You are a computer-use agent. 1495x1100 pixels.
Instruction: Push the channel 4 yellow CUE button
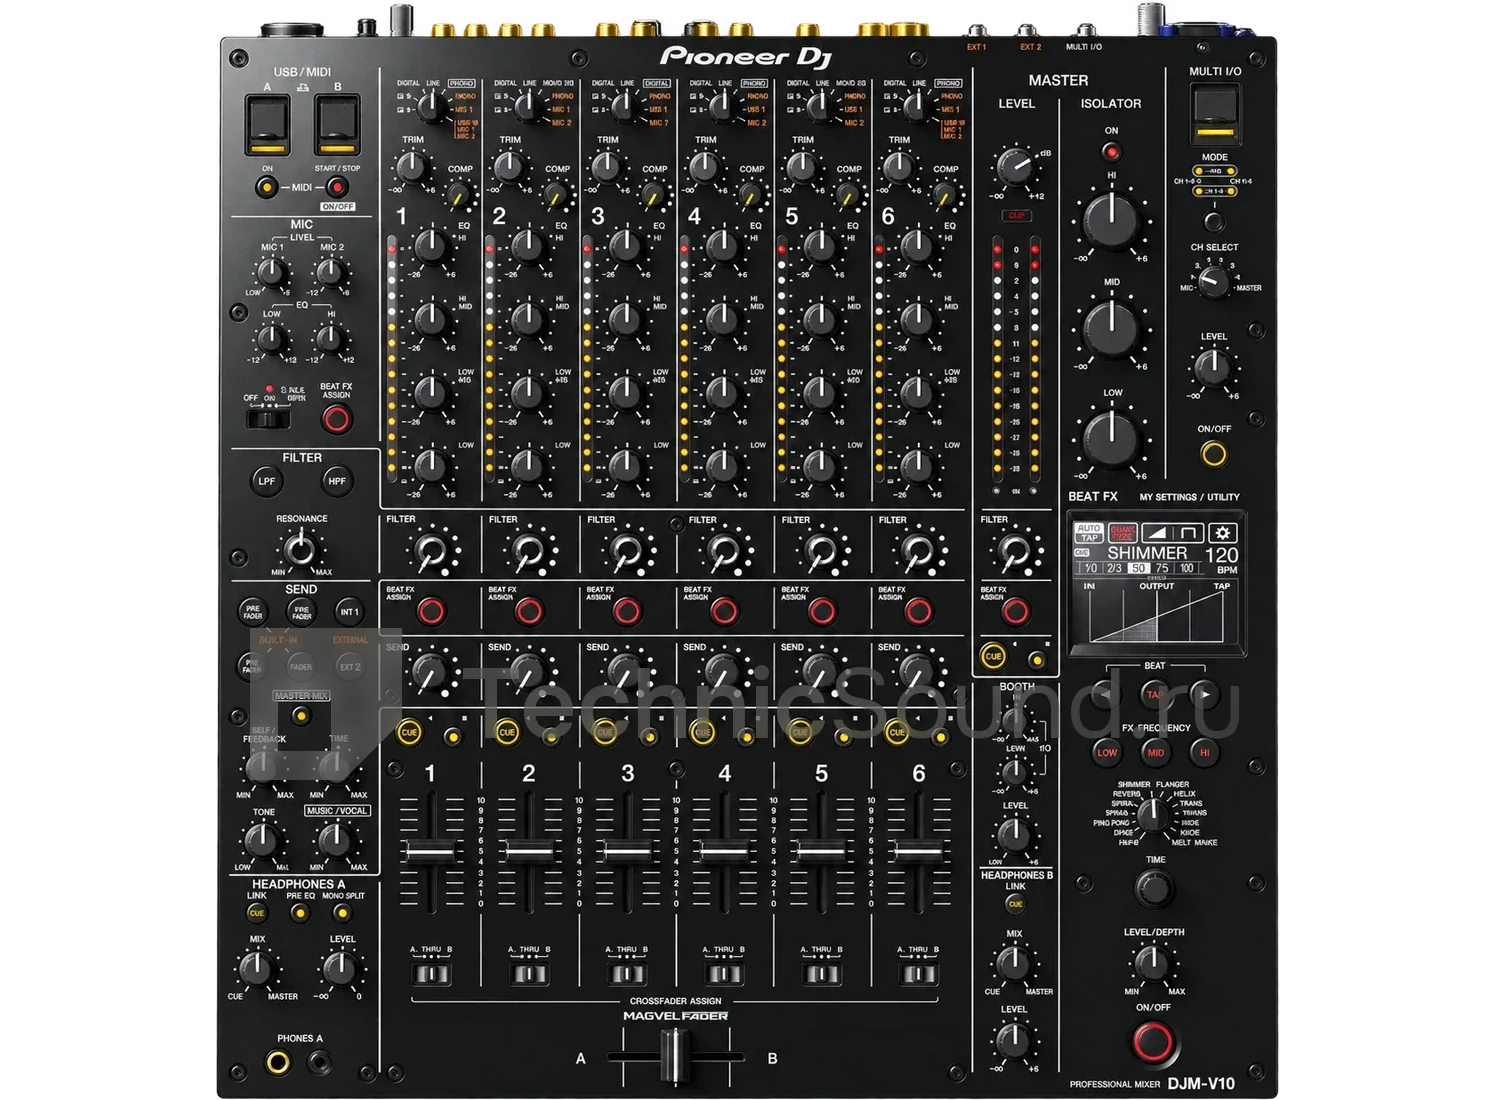[x=702, y=732]
